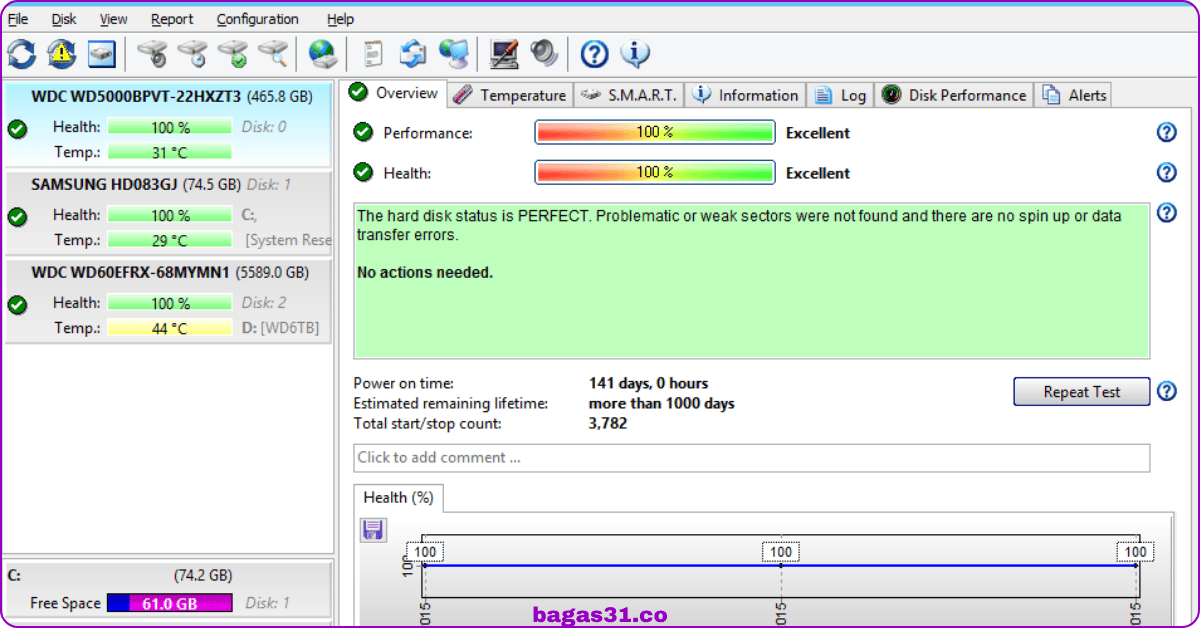This screenshot has height=628, width=1200.
Task: Open the blue disk window toolbar icon
Action: click(102, 53)
